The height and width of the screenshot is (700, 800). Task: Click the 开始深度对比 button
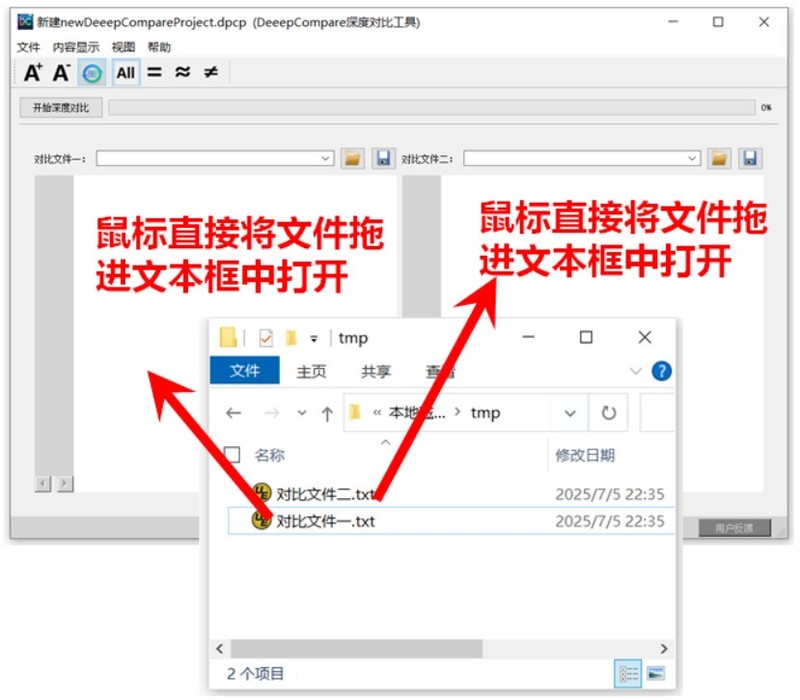pyautogui.click(x=61, y=108)
